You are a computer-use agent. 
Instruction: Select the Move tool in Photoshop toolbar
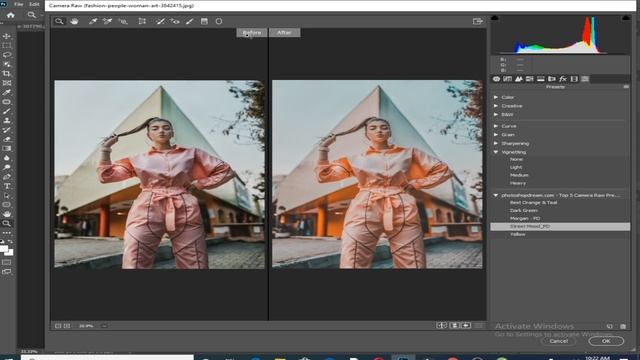tap(7, 36)
